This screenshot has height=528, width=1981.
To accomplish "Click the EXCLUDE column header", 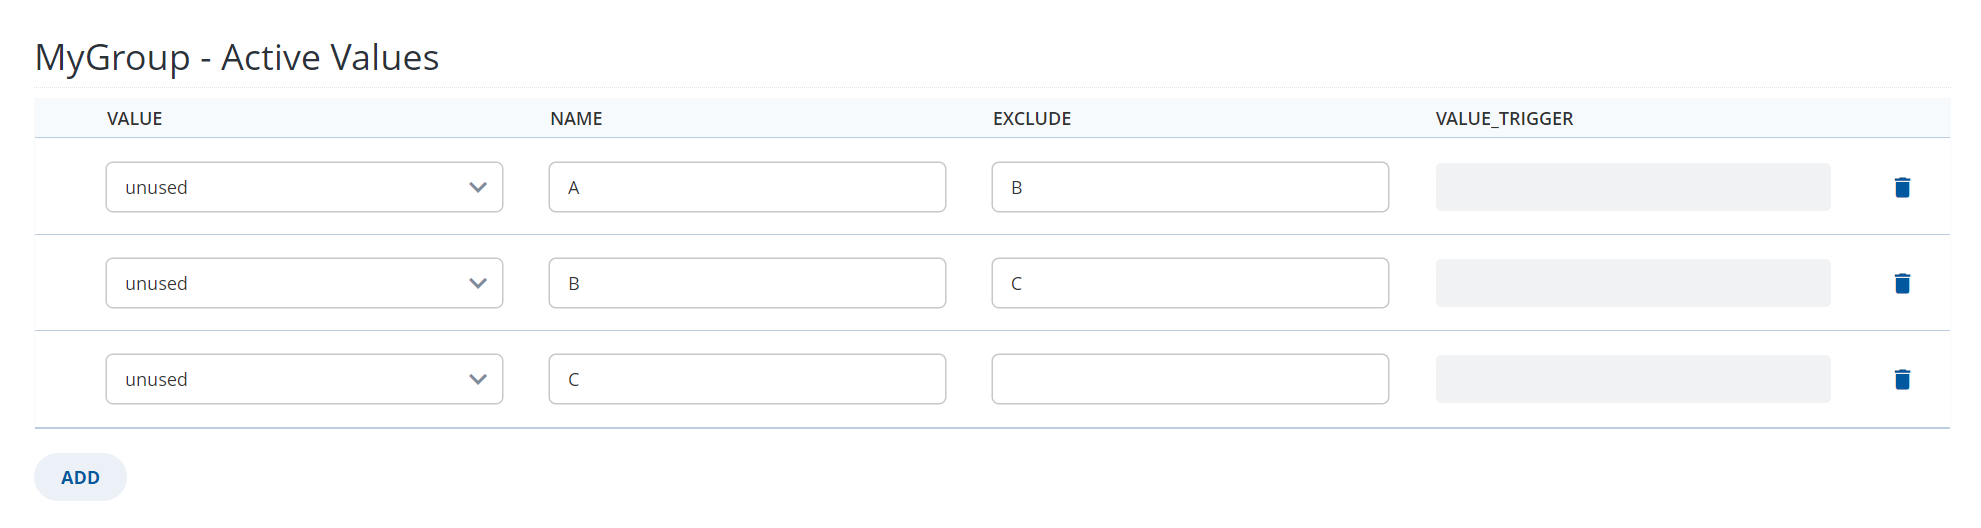I will (1032, 119).
